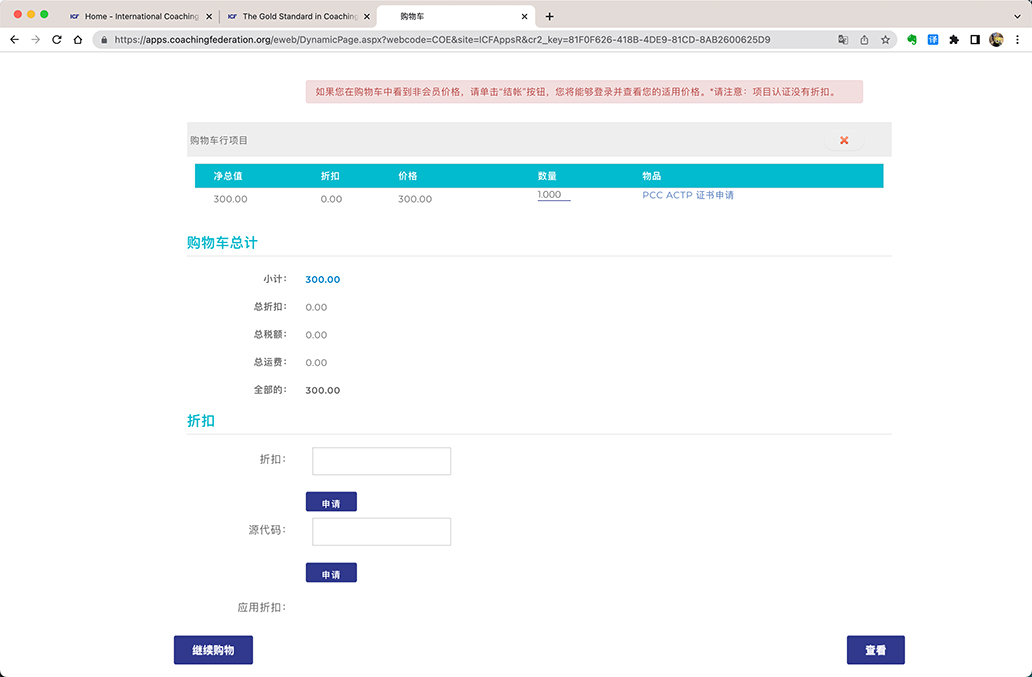Click the 继续购物 button
Viewport: 1032px width, 677px height.
213,650
